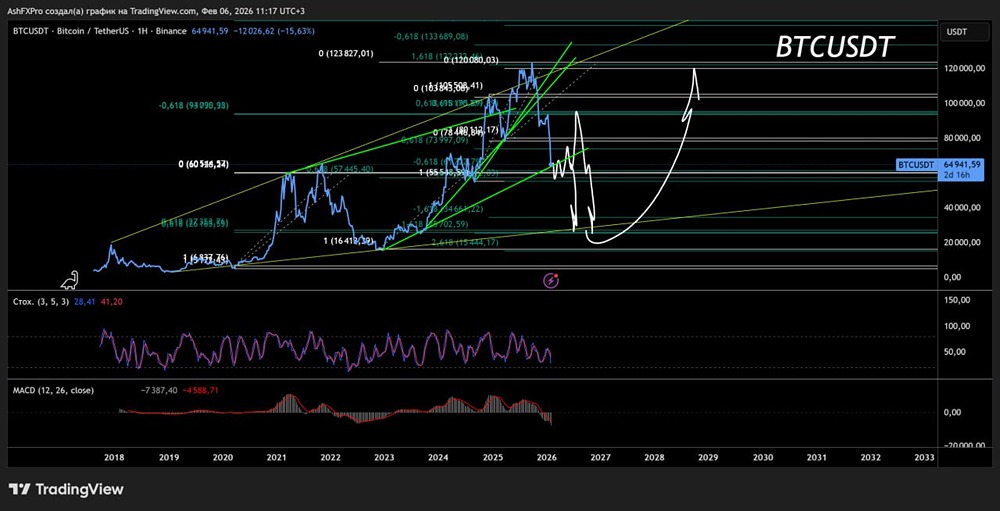Image resolution: width=1000 pixels, height=511 pixels.
Task: Click the 2026 year on time axis
Action: point(547,457)
